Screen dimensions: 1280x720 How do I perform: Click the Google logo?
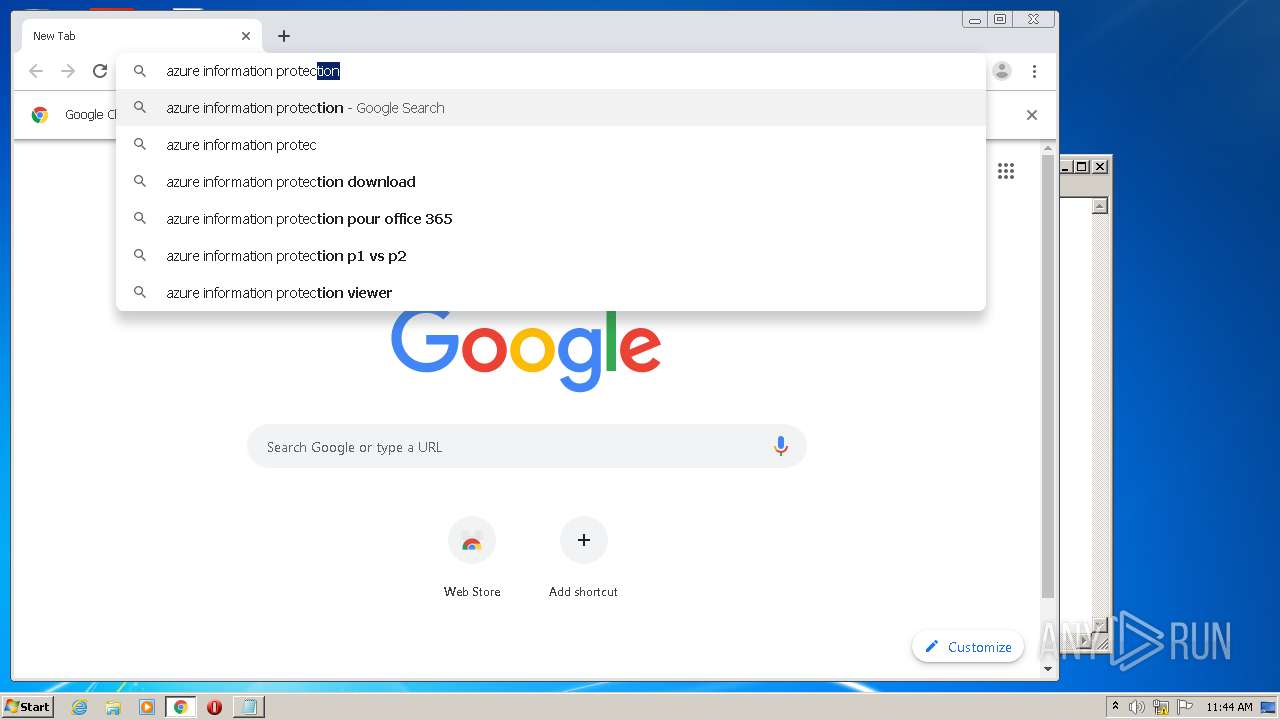[x=526, y=350]
